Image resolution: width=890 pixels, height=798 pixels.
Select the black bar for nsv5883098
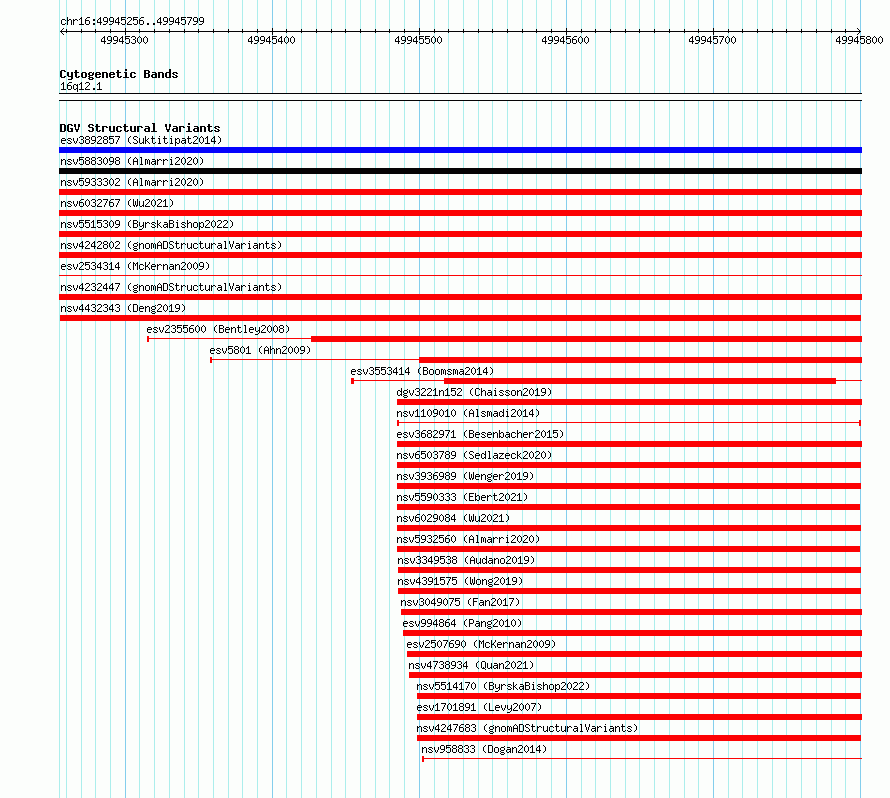460,171
